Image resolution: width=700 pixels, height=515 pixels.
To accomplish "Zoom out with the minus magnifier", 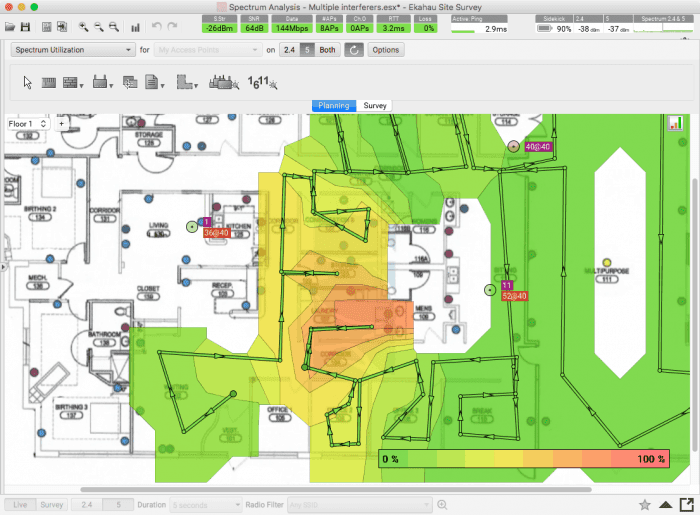I will coord(99,27).
